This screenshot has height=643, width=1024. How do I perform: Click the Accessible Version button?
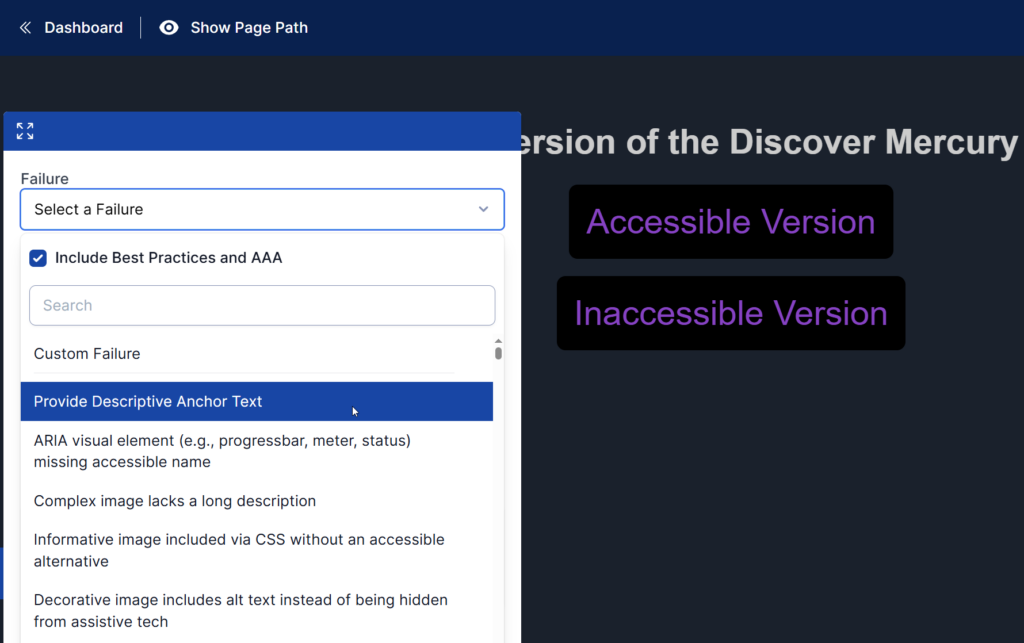pos(730,221)
